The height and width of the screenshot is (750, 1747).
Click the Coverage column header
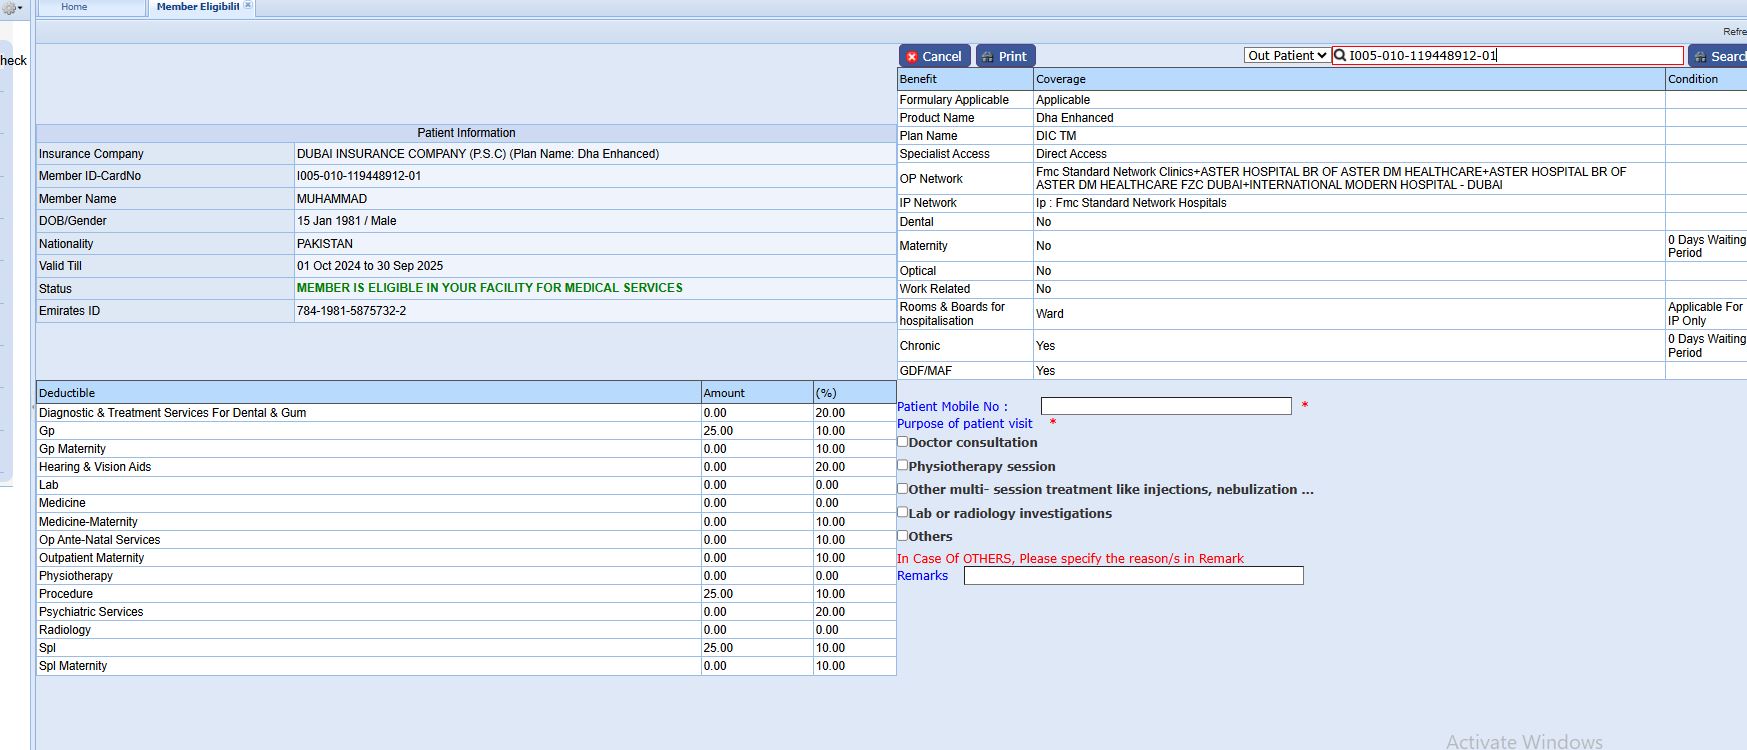(x=1060, y=79)
